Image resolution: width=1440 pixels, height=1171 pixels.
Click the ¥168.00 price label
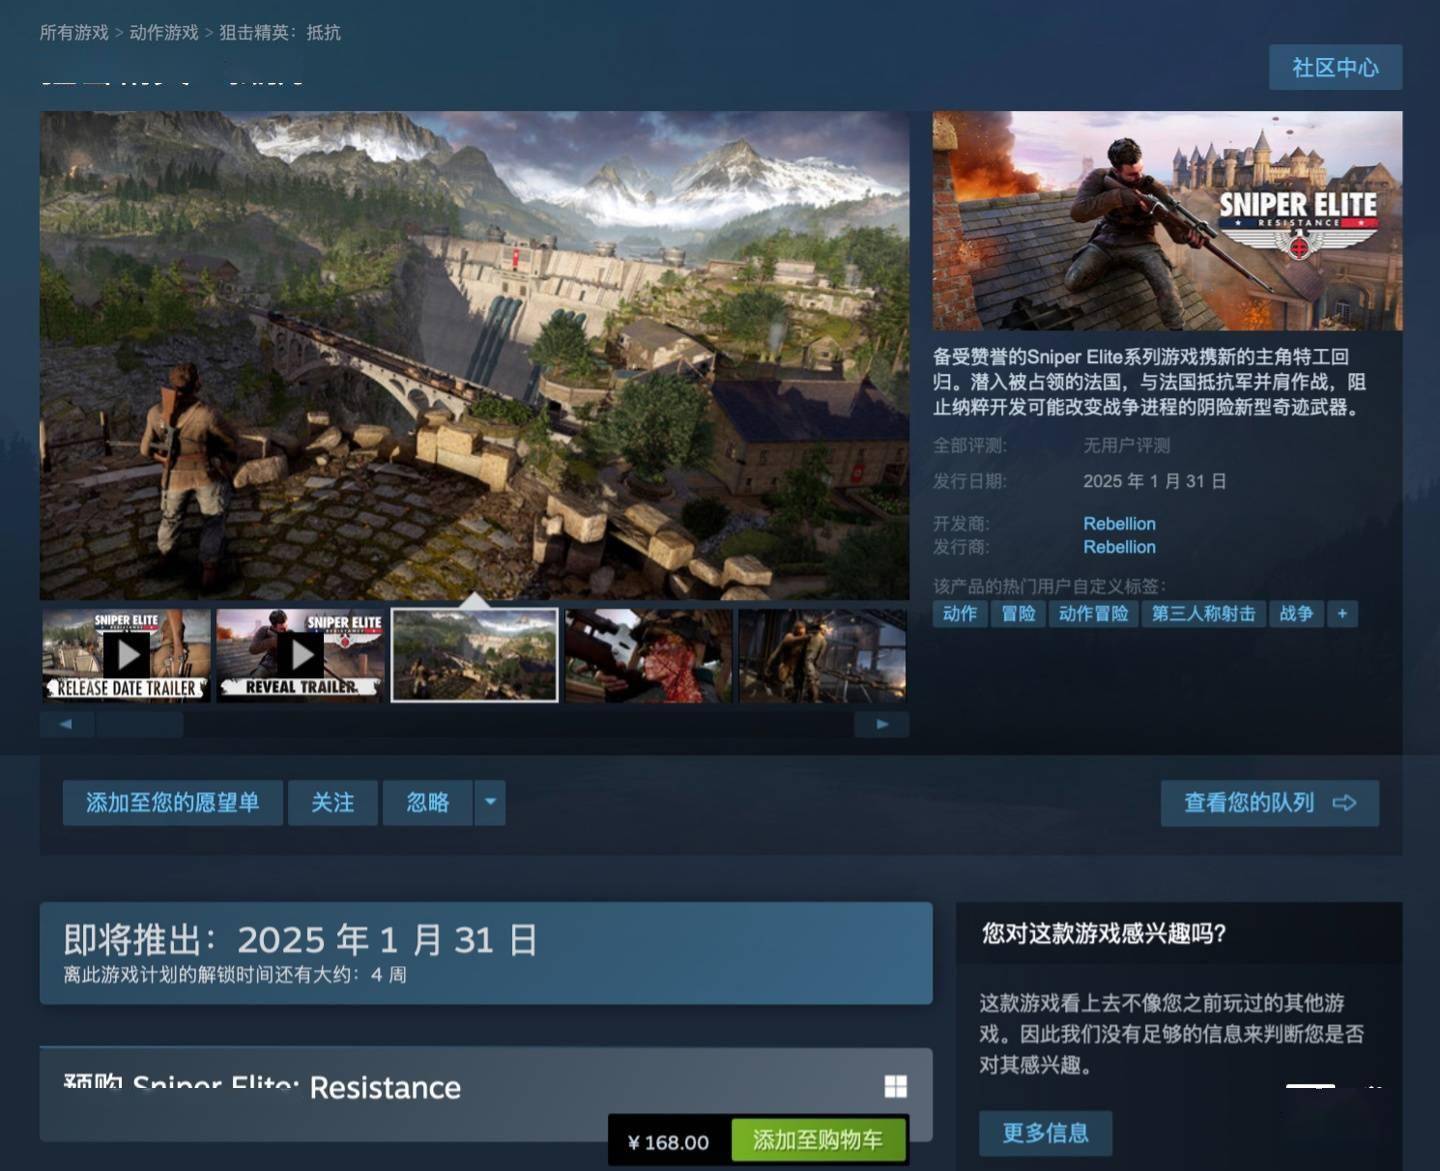[x=669, y=1142]
